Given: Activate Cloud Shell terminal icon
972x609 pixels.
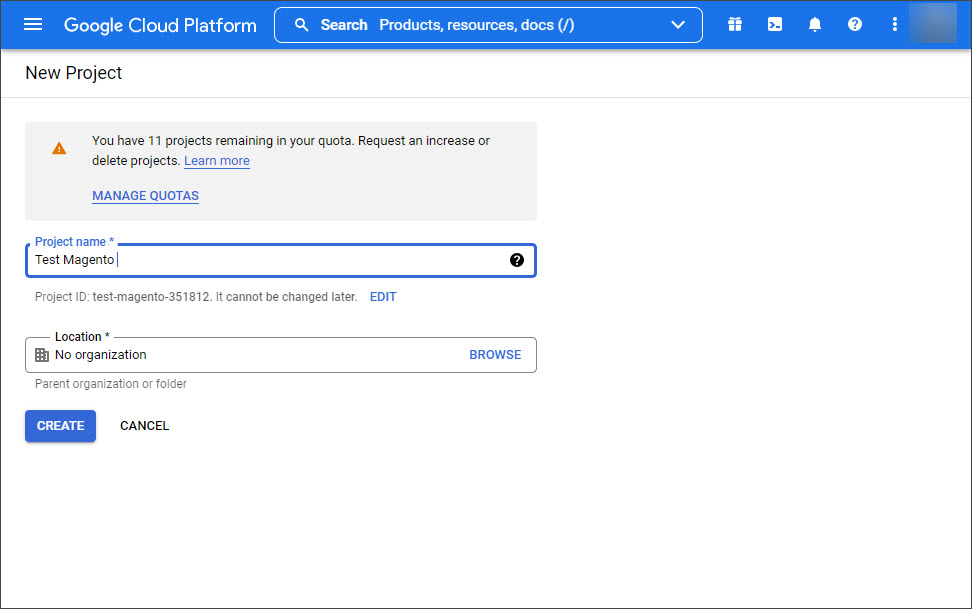Looking at the screenshot, I should 775,24.
